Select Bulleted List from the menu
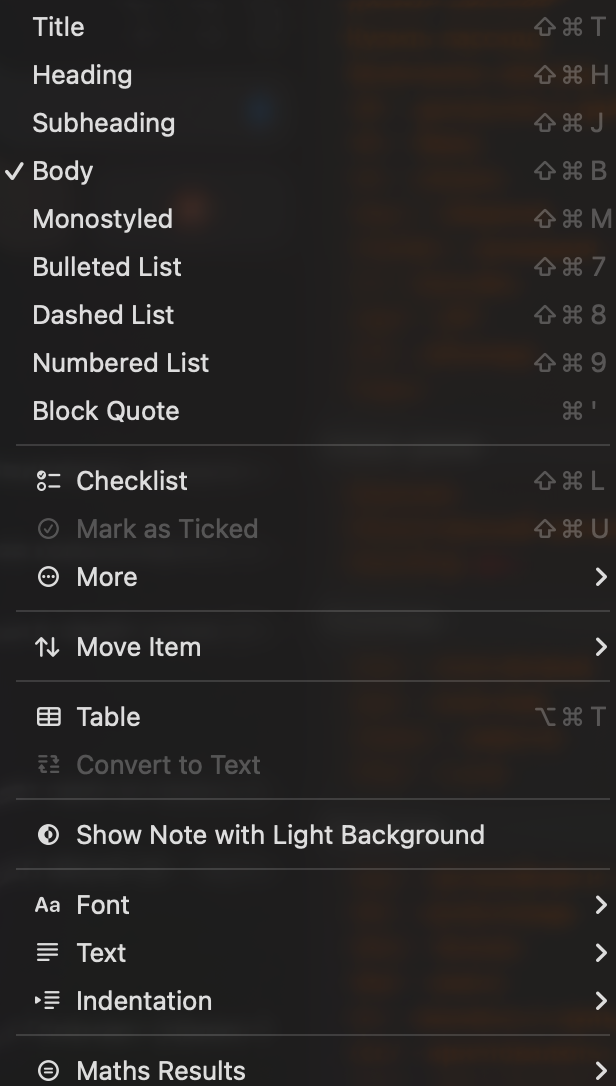Screen dimensions: 616x1086 pyautogui.click(x=107, y=267)
